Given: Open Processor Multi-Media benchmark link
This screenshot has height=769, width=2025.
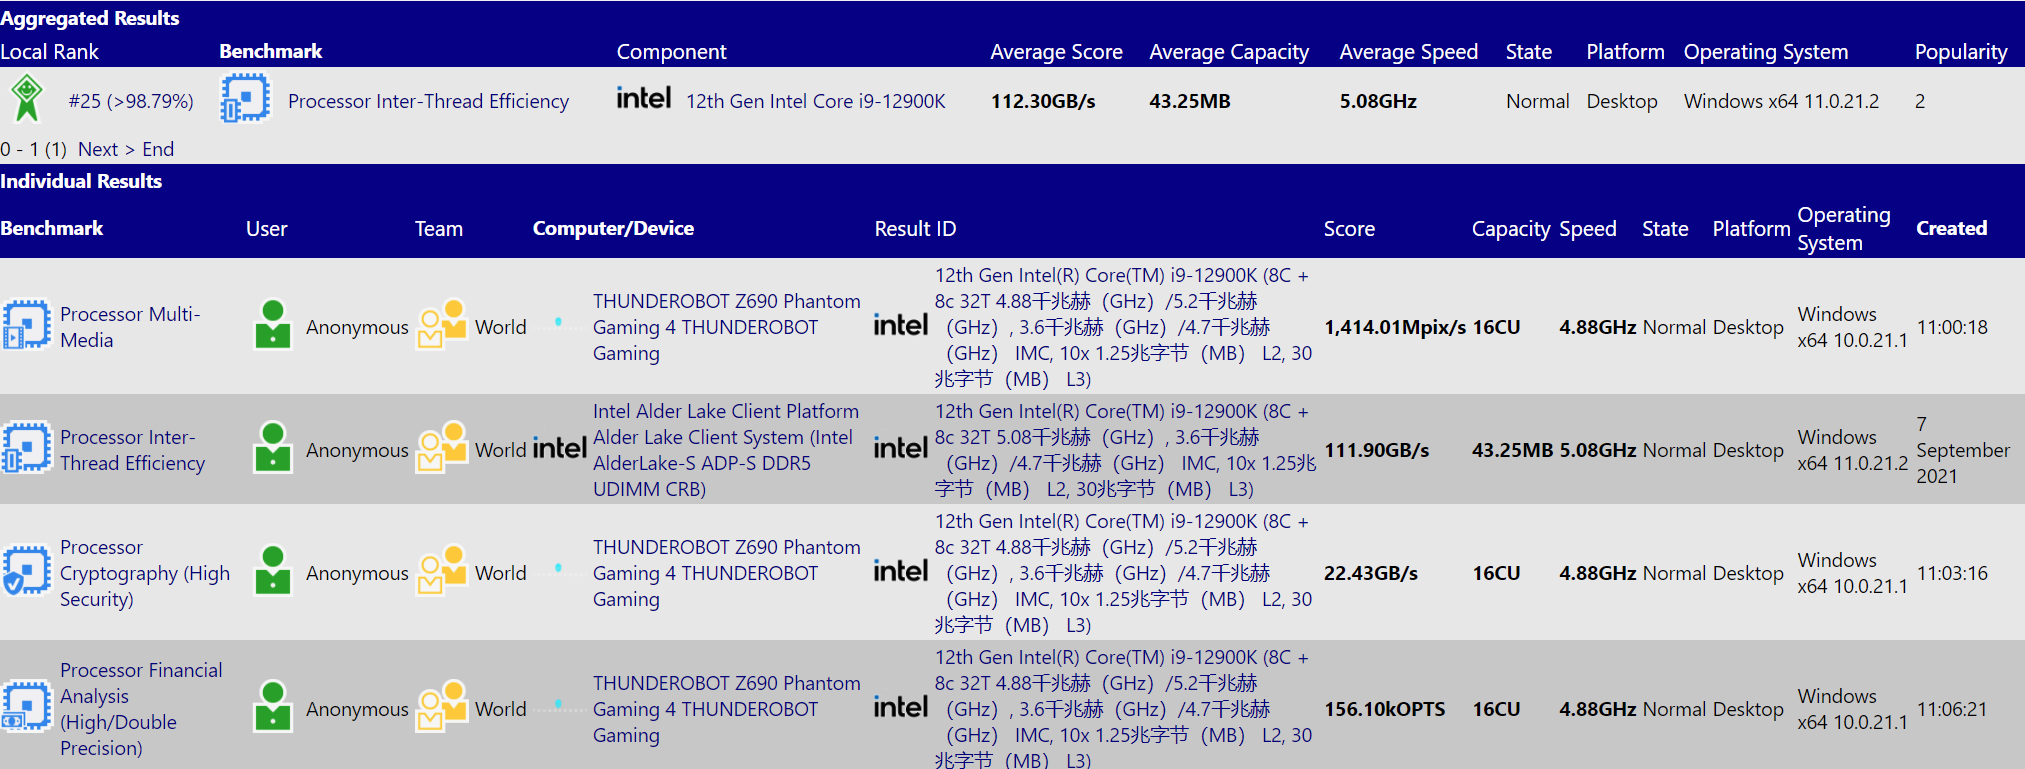Looking at the screenshot, I should click(x=130, y=327).
